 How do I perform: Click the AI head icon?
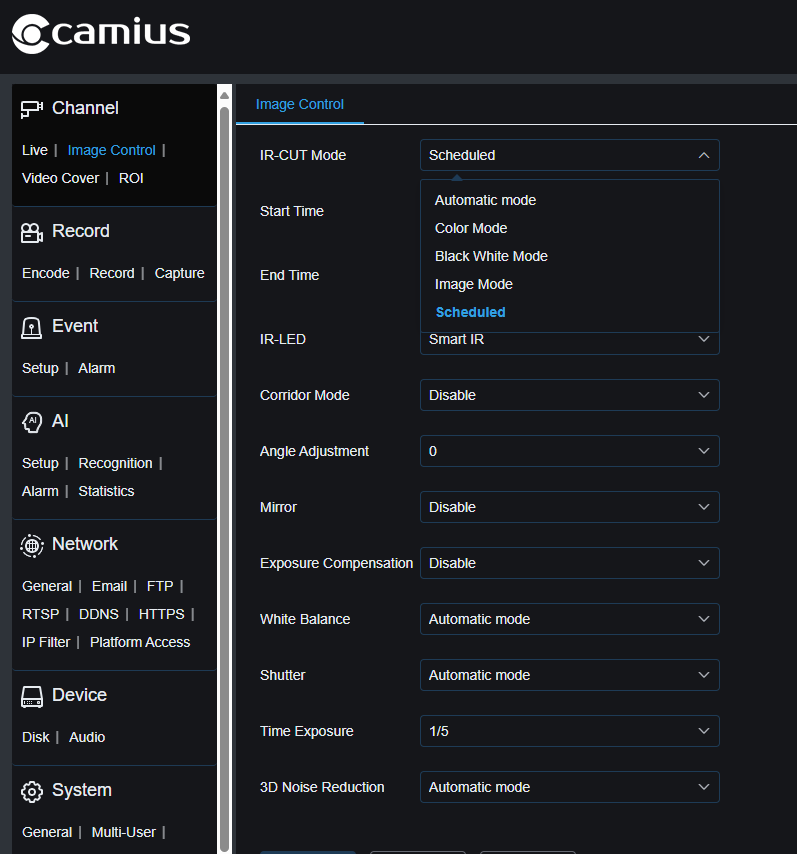click(x=33, y=422)
